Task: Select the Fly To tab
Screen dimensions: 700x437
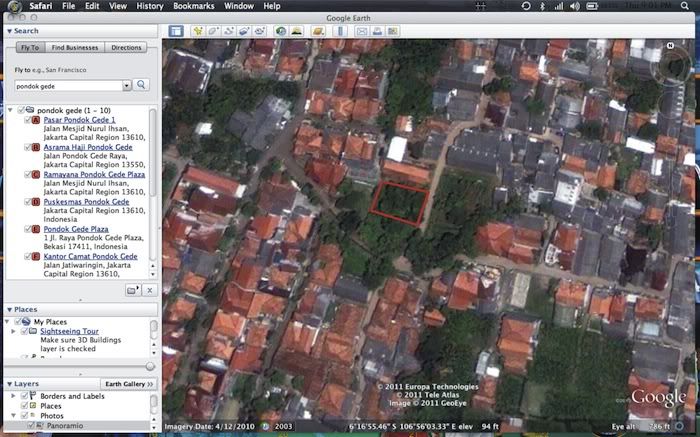Action: pos(30,47)
